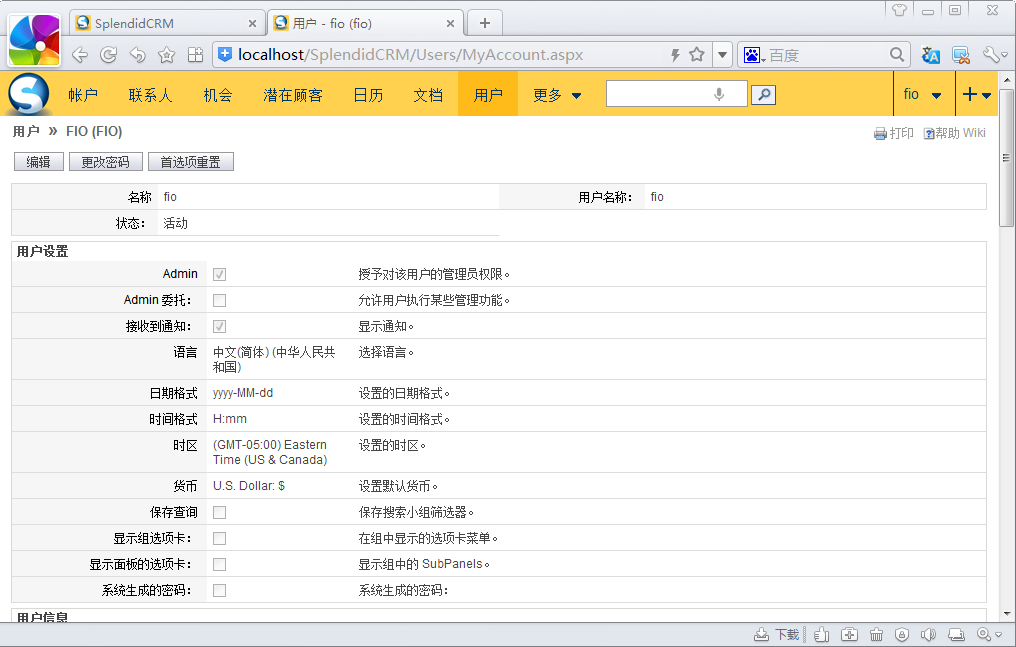Click the shield status bar icon
1016x647 pixels.
(902, 635)
